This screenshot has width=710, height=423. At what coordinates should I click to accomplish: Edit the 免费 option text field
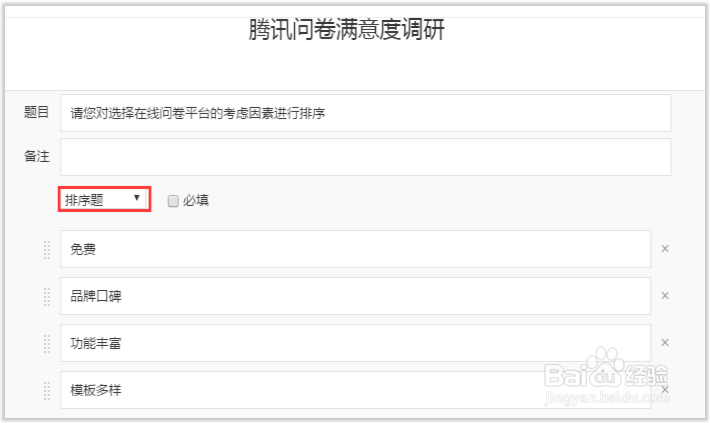pos(355,249)
